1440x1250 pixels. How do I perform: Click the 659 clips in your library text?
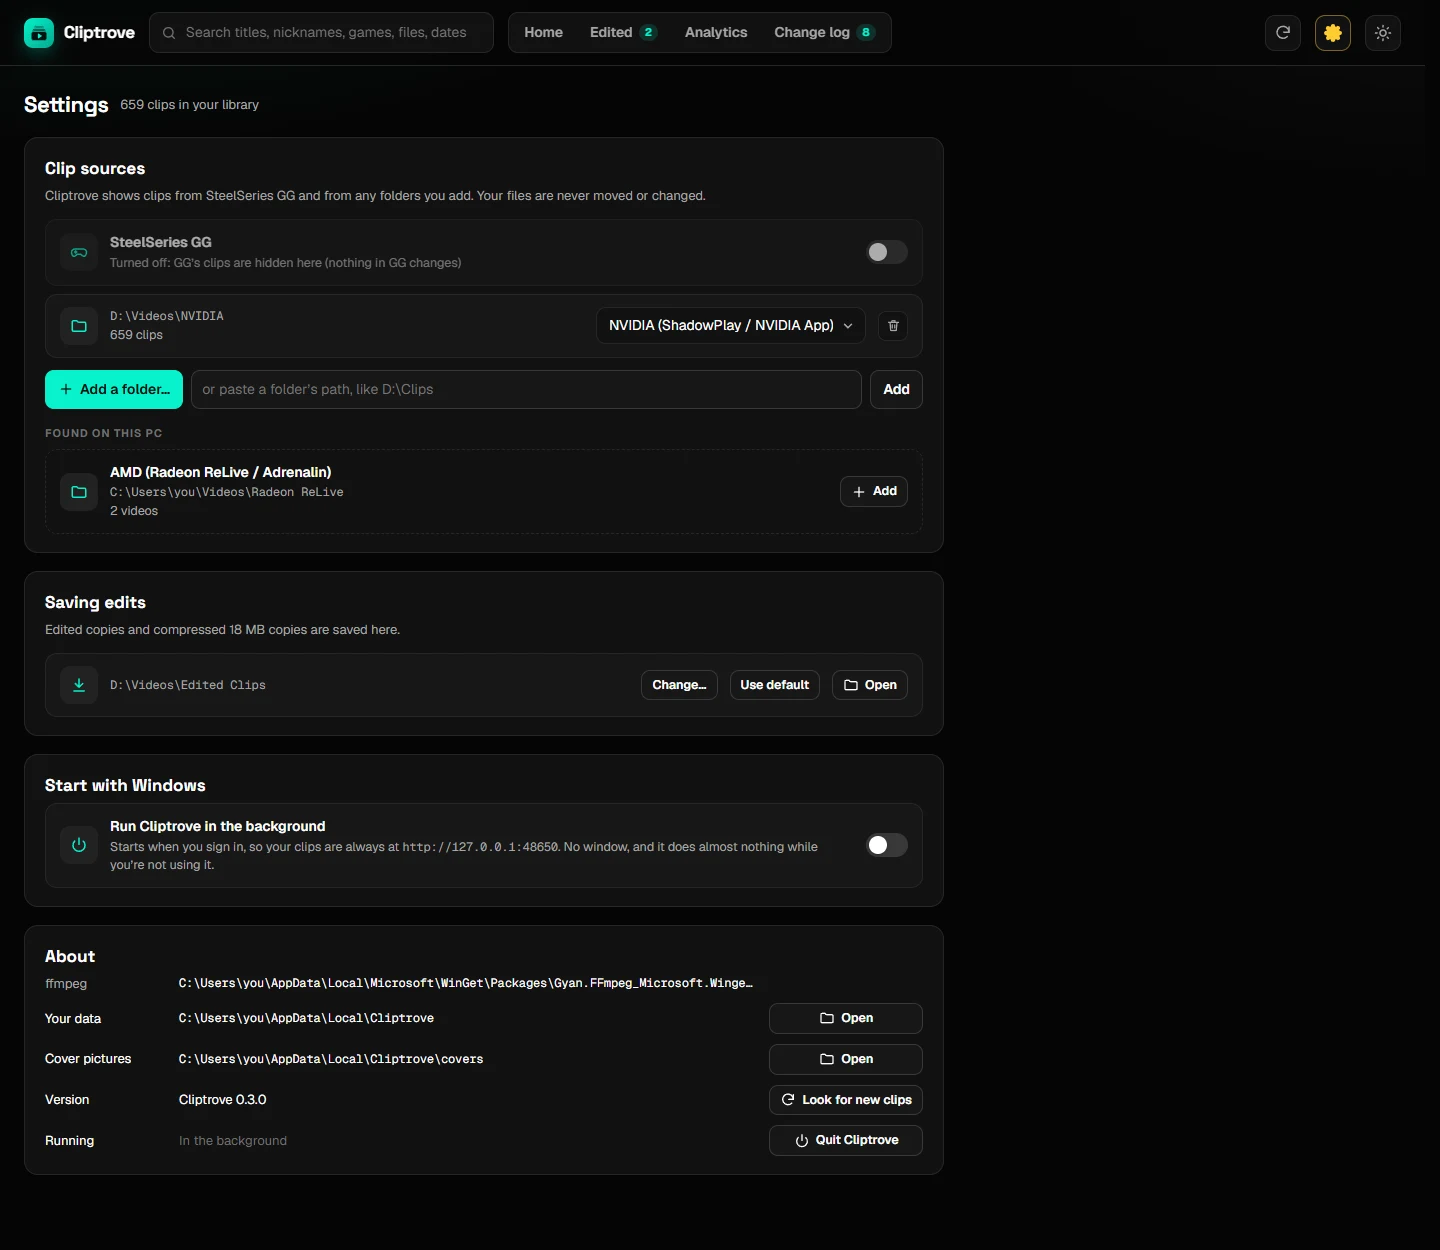coord(190,105)
